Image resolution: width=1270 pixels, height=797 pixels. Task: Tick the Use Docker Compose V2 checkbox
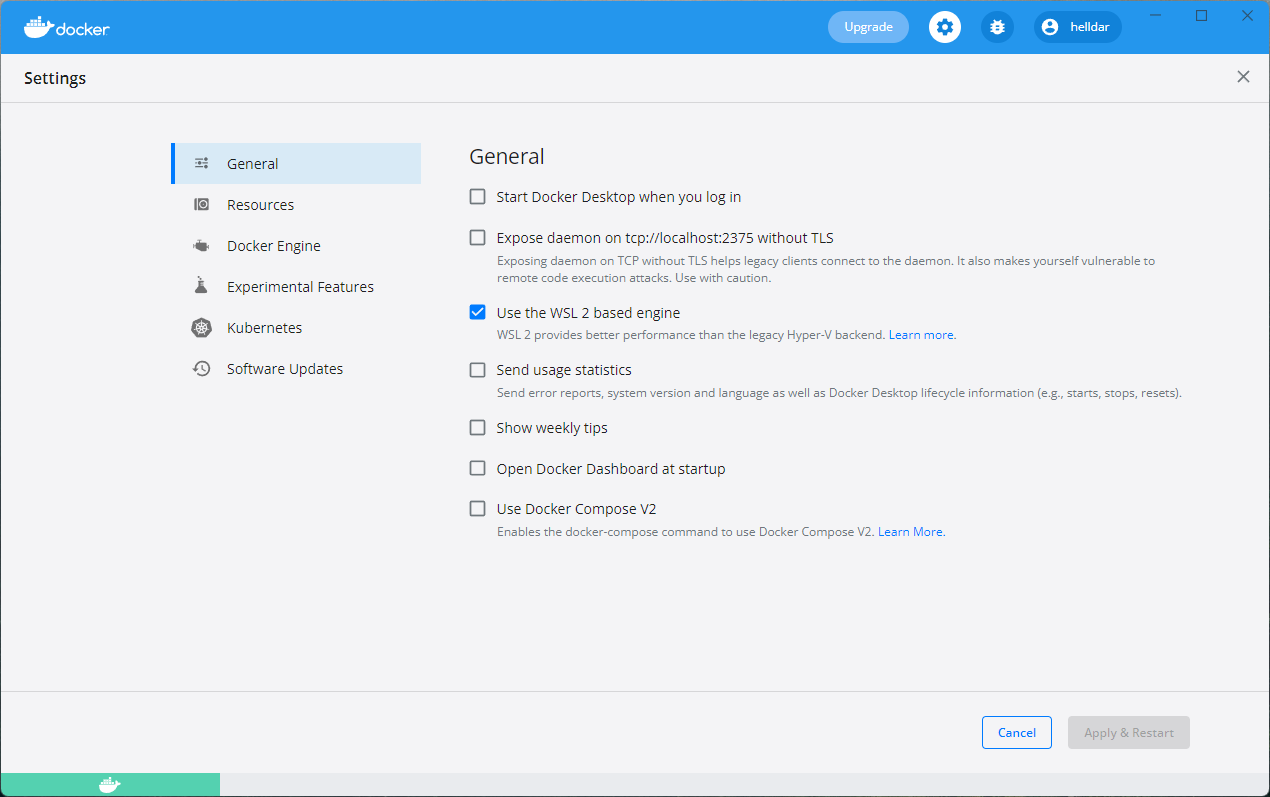(x=478, y=508)
